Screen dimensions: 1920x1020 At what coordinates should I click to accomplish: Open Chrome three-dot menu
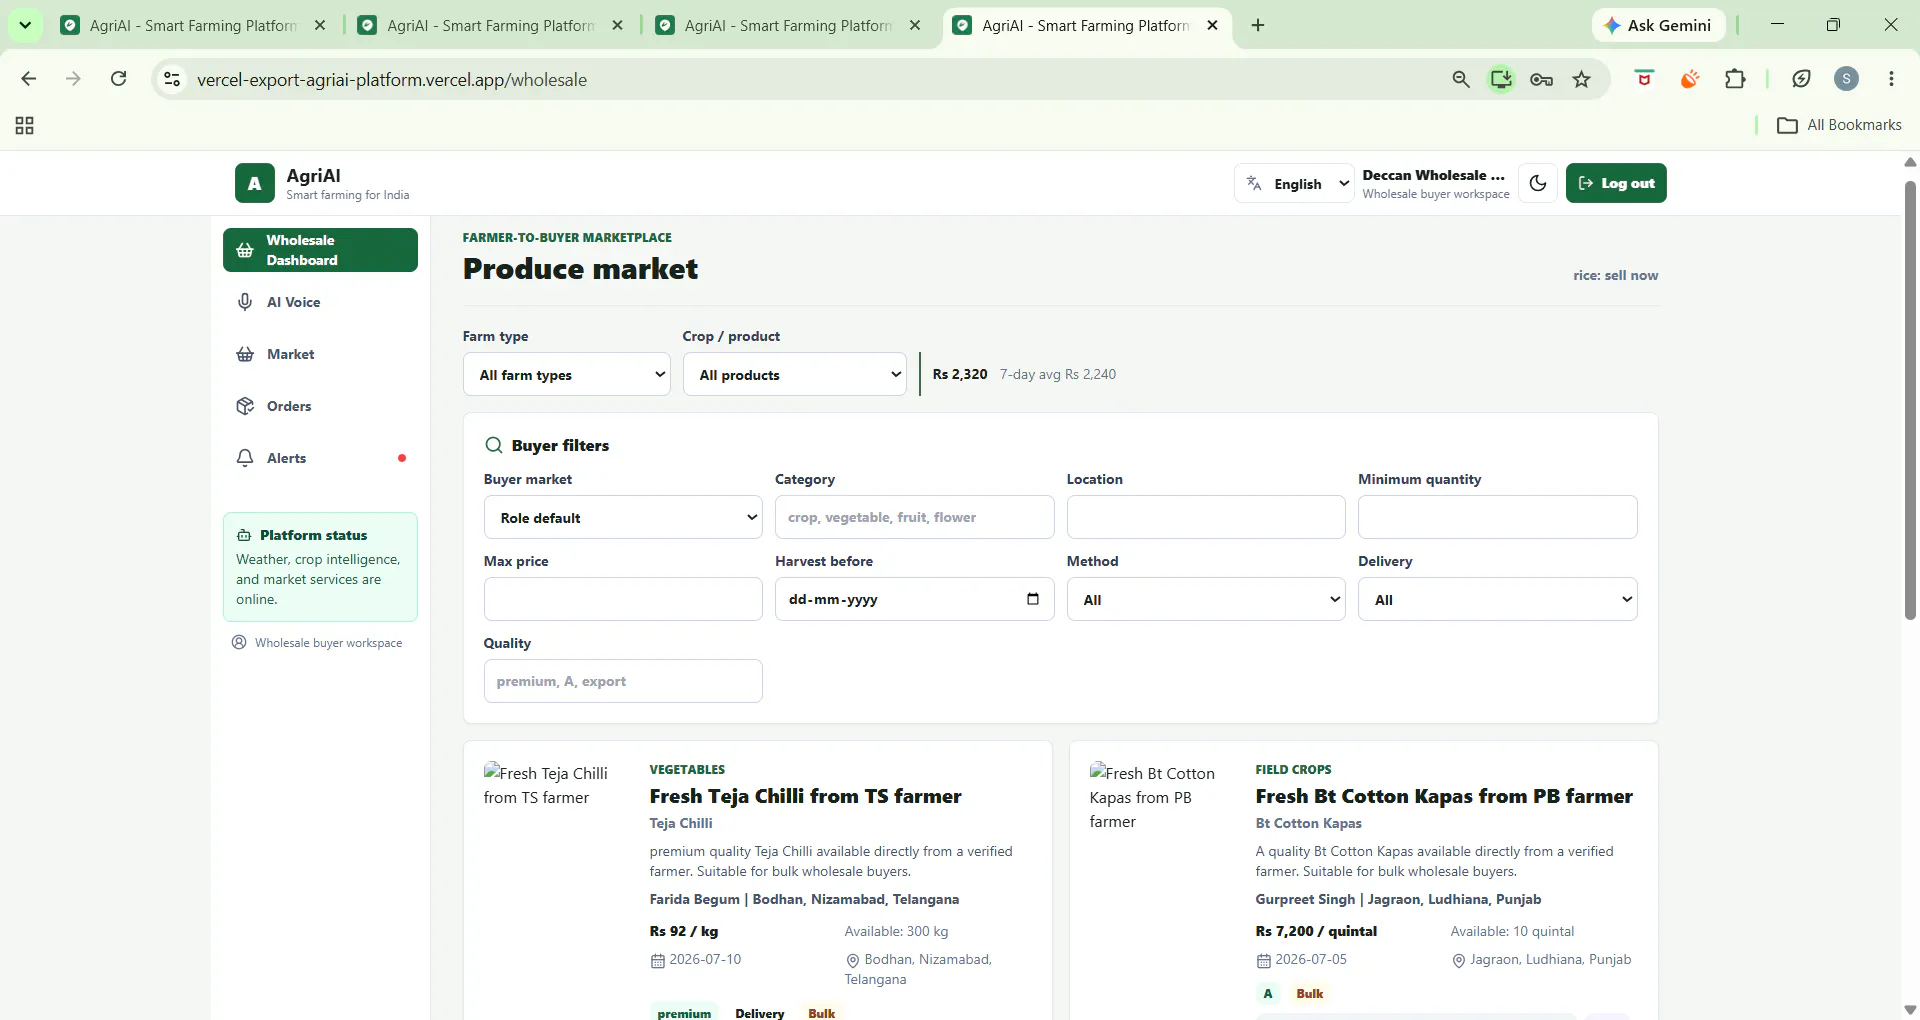pos(1891,79)
